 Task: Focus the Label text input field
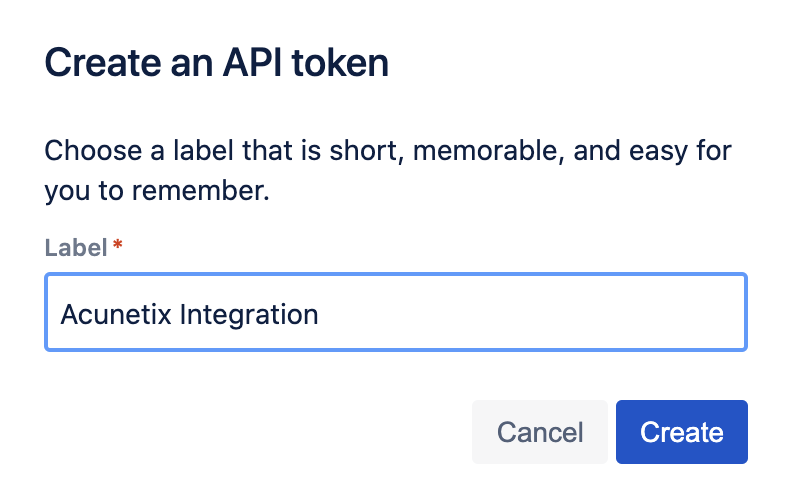pos(396,312)
